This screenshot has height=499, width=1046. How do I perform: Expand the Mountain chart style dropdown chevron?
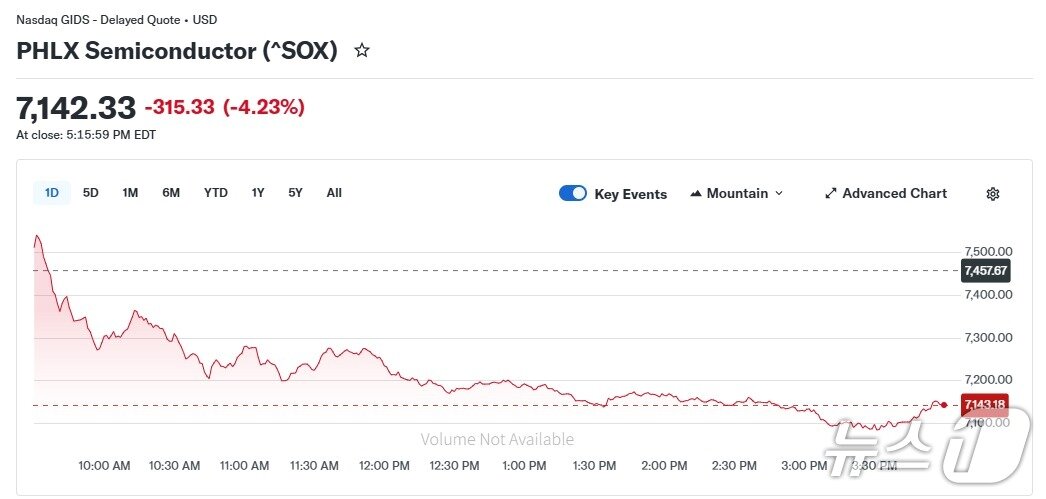tap(780, 194)
